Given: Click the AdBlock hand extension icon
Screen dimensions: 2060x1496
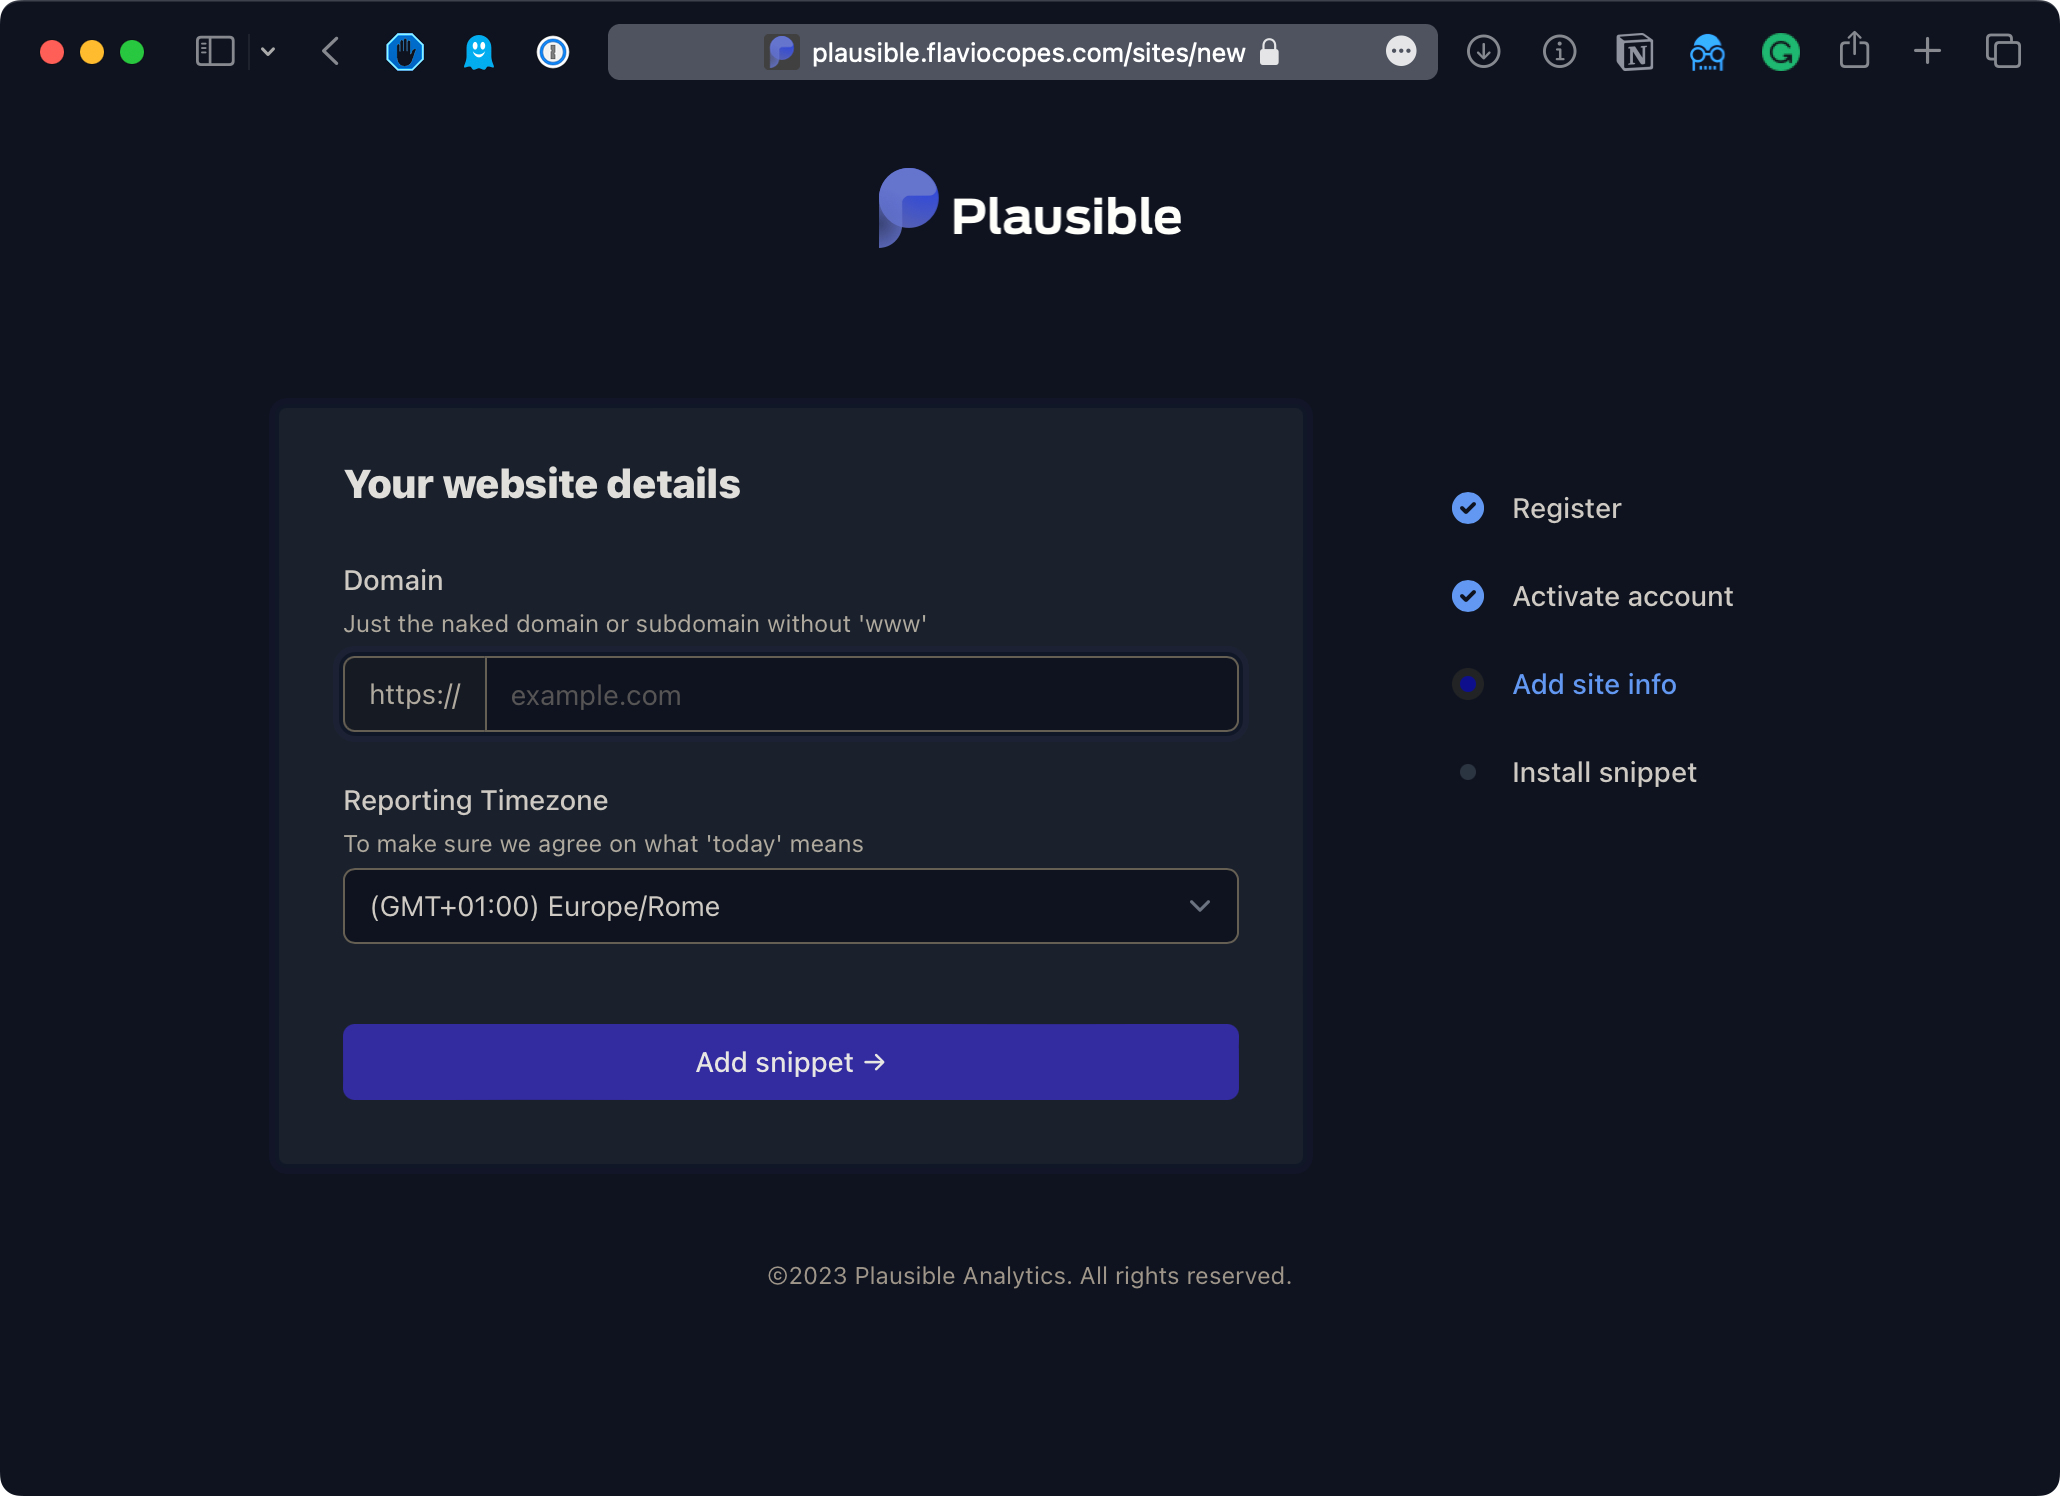Looking at the screenshot, I should (x=405, y=52).
